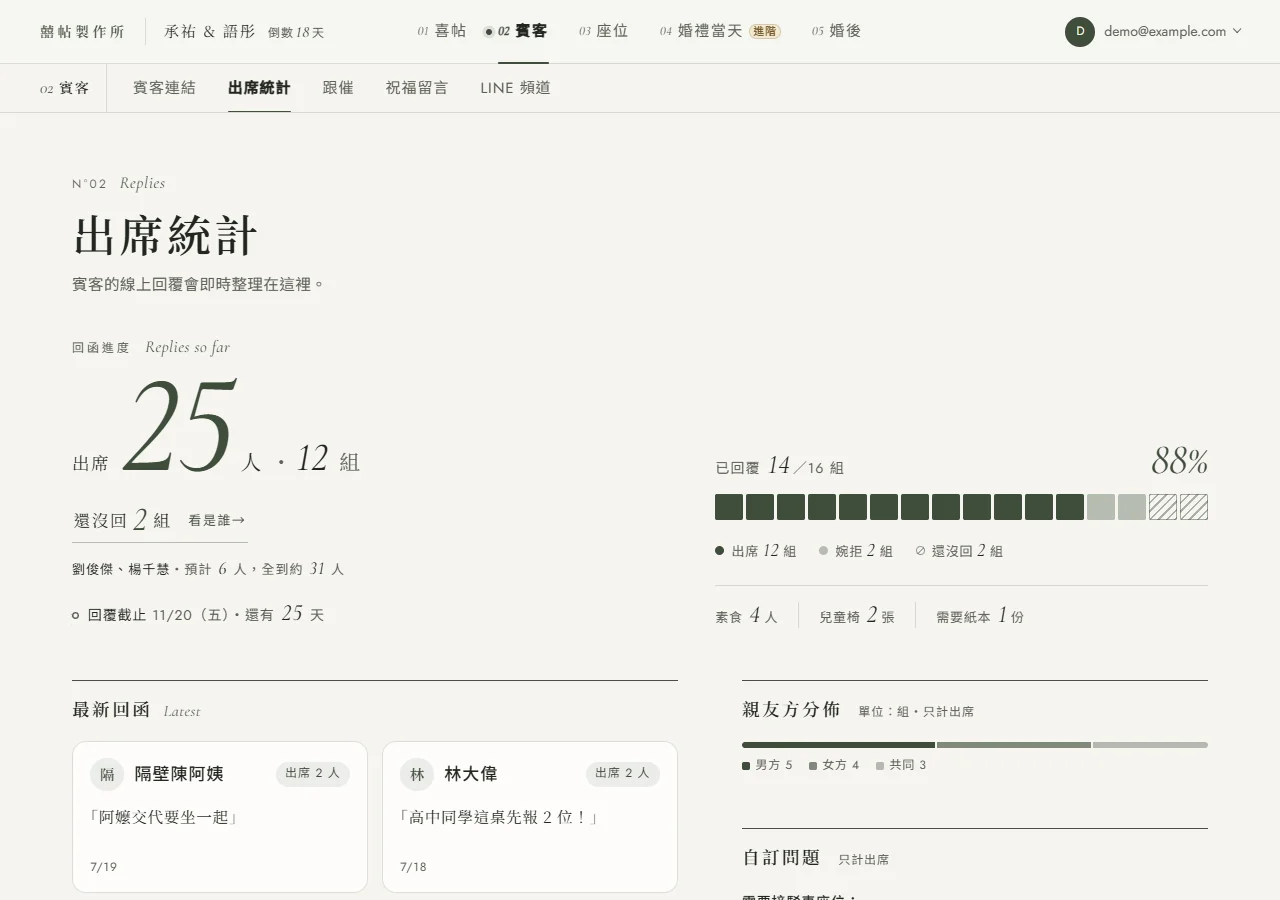The height and width of the screenshot is (900, 1280).
Task: Follow the 看是誰→ link
Action: click(x=217, y=521)
